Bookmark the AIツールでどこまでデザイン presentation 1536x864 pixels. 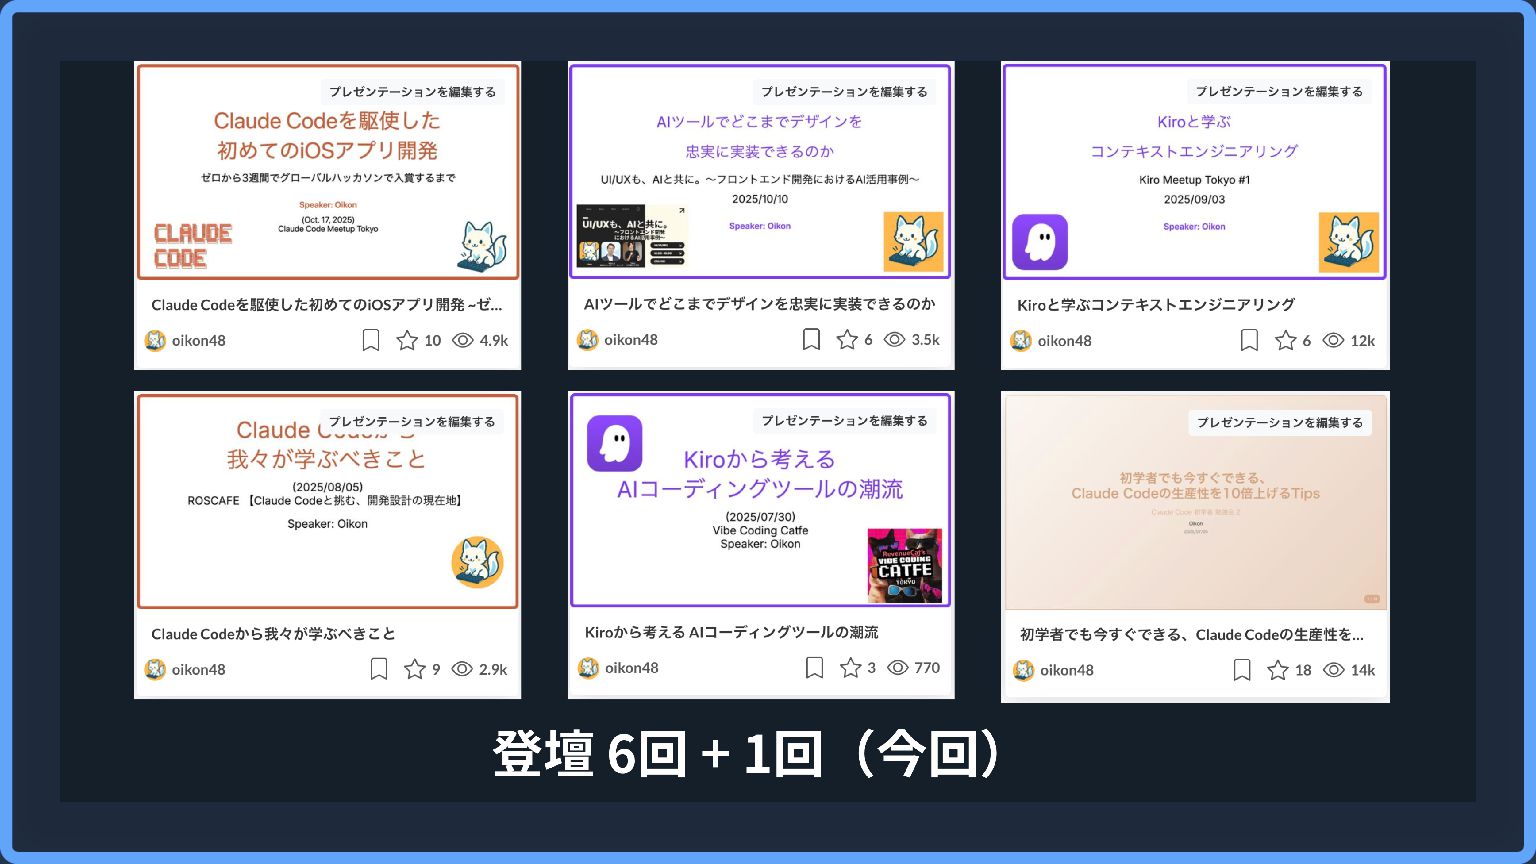click(x=811, y=340)
